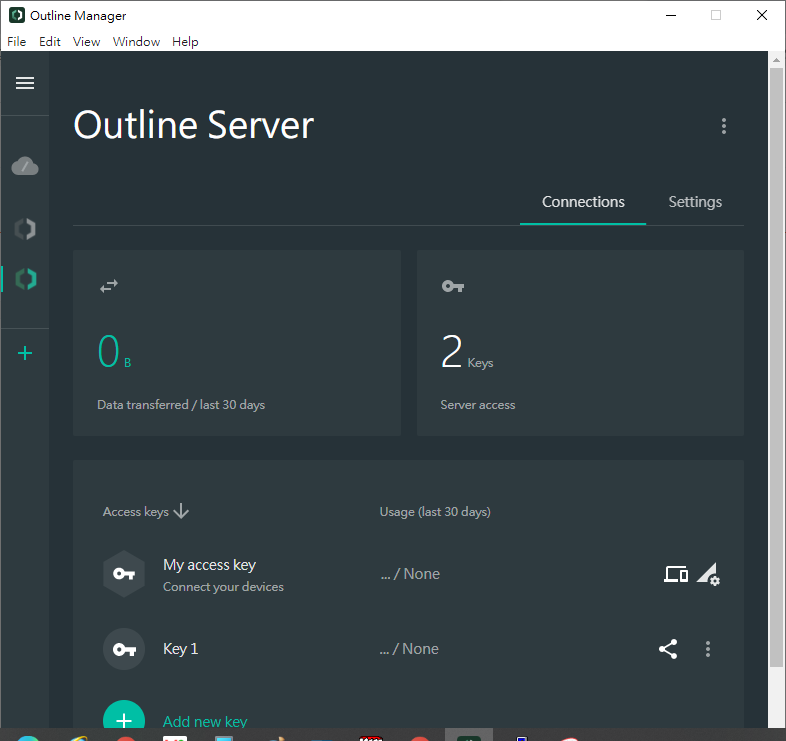Click the scrollbar up arrow

tap(776, 60)
